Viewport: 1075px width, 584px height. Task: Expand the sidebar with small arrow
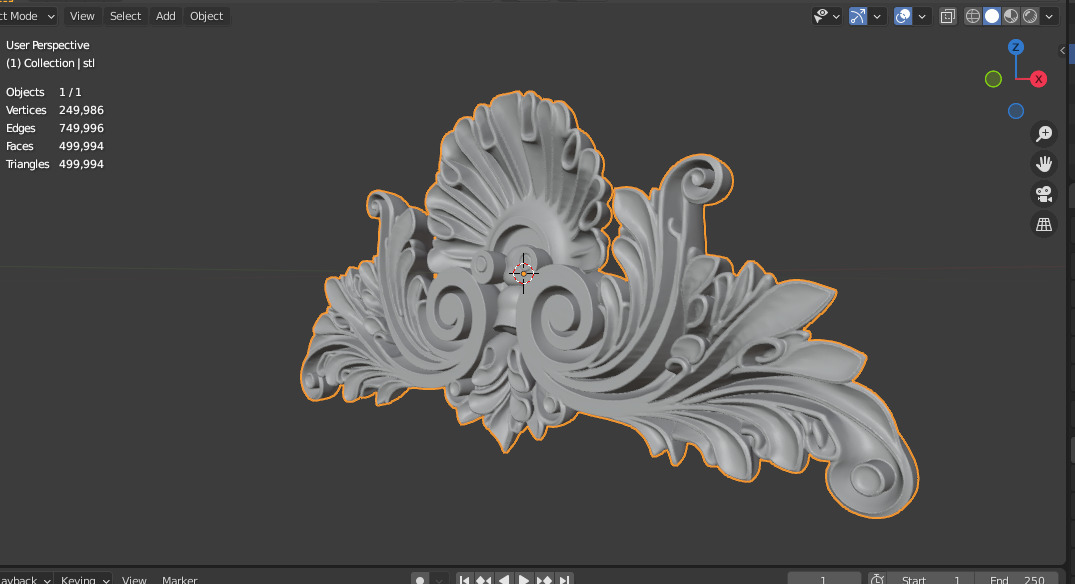(1062, 50)
